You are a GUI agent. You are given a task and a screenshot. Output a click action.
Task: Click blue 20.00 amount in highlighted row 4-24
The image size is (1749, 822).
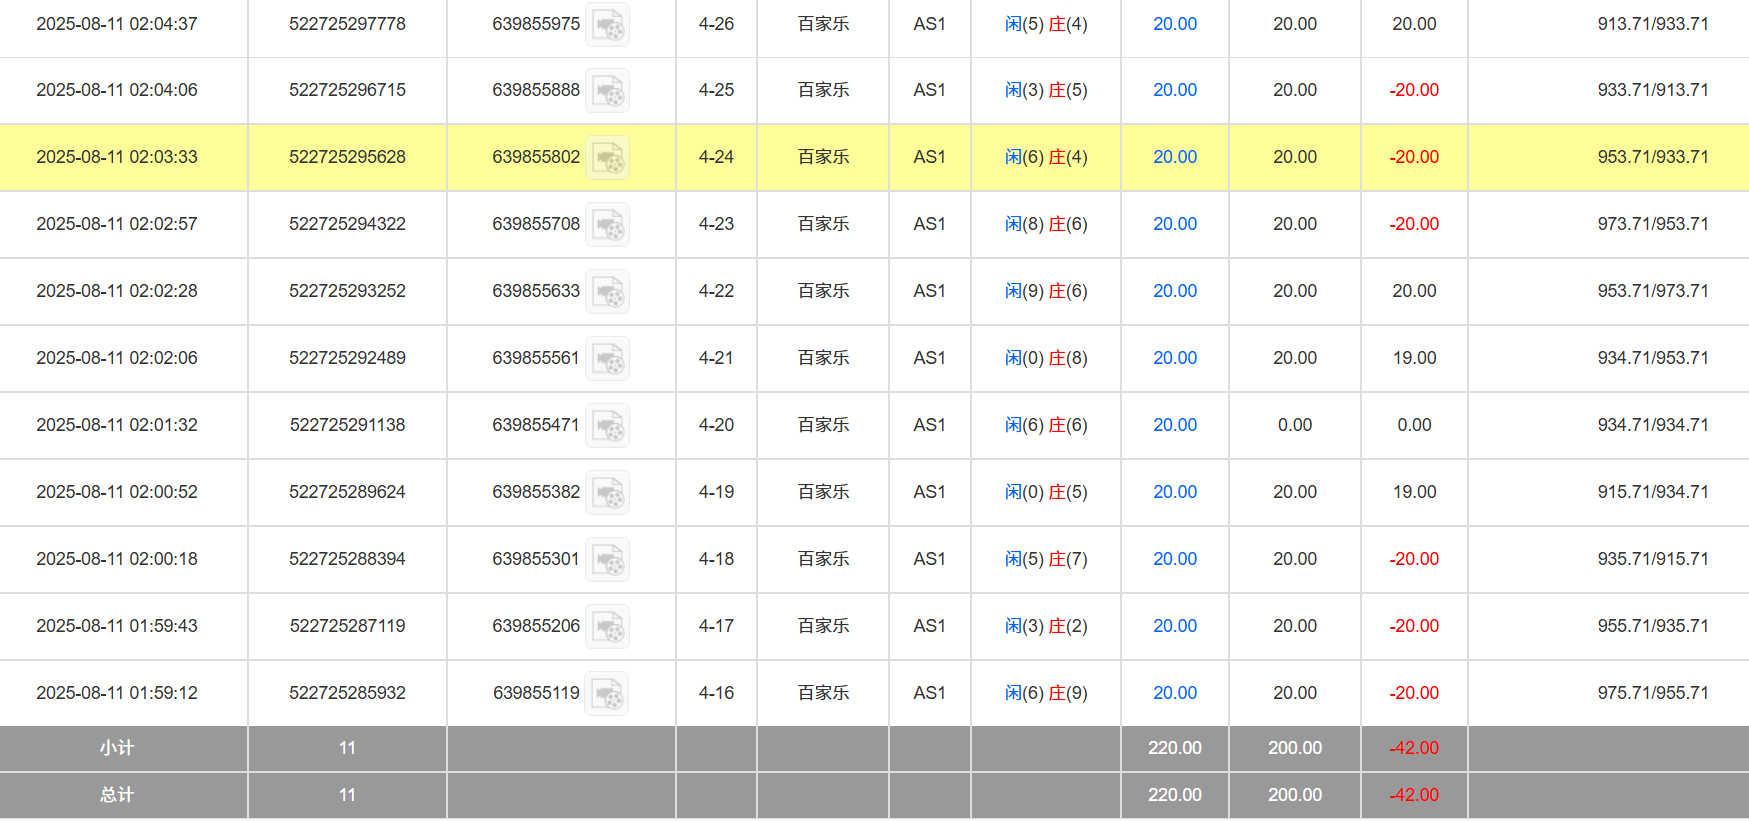point(1174,157)
